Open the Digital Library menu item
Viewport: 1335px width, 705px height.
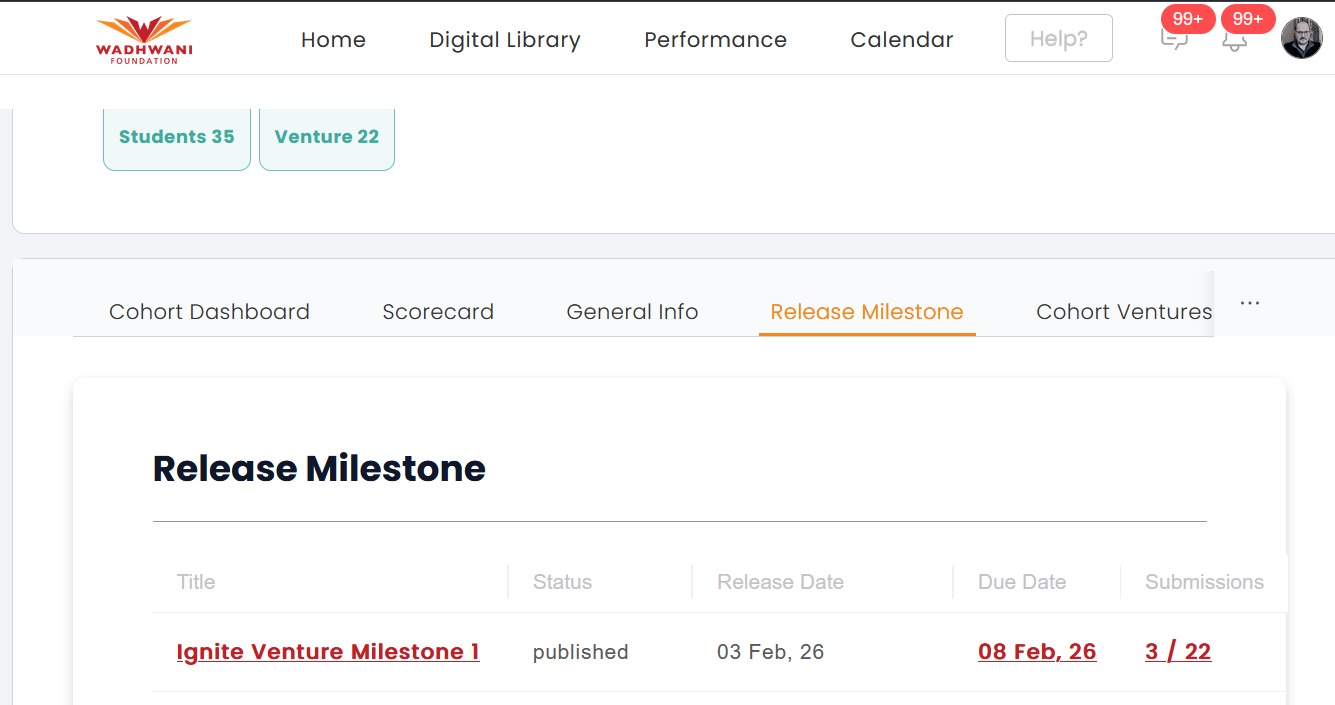click(504, 40)
